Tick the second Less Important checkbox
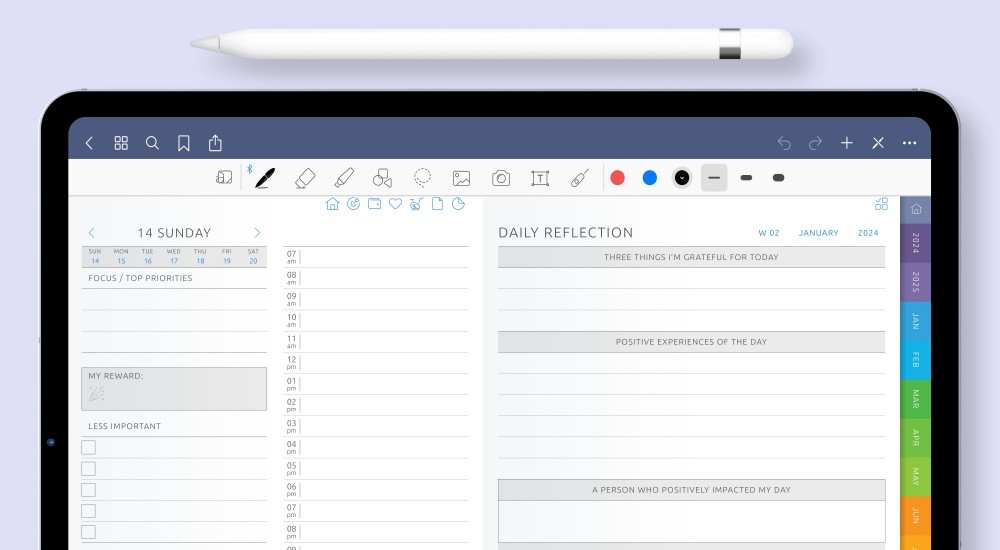The image size is (1000, 550). coord(89,468)
